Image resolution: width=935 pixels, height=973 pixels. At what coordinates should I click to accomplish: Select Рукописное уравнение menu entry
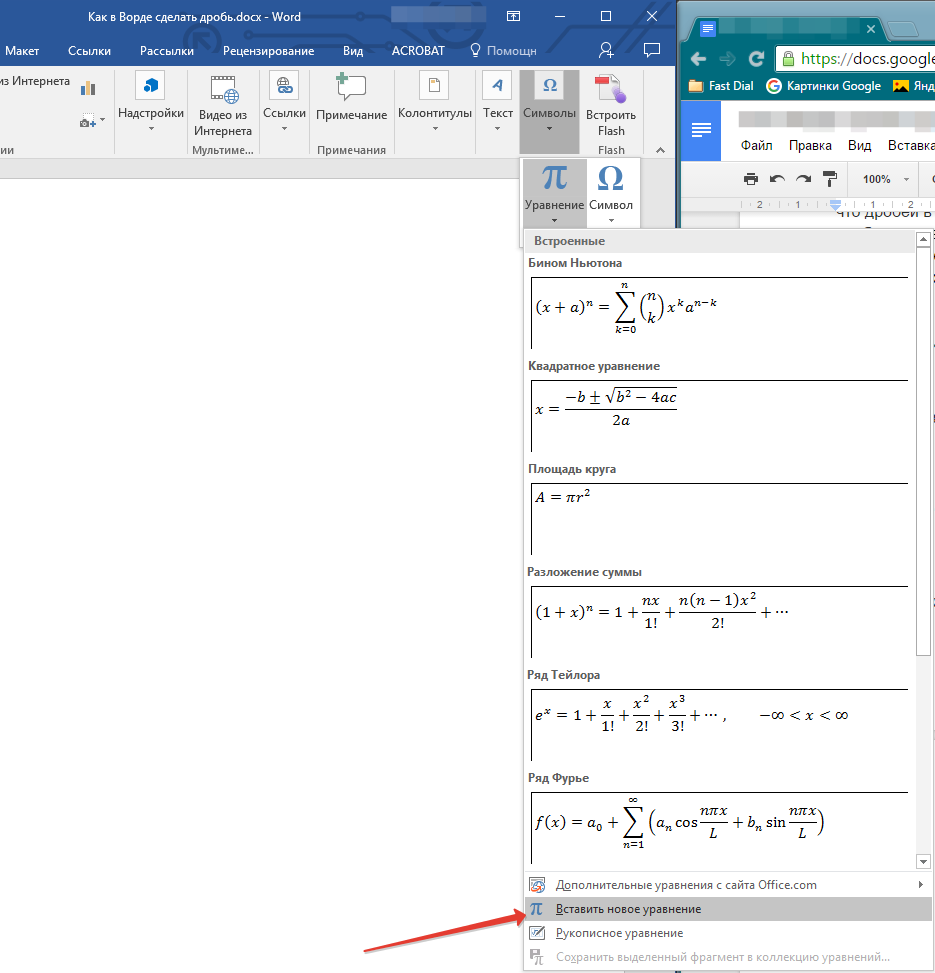pos(728,933)
